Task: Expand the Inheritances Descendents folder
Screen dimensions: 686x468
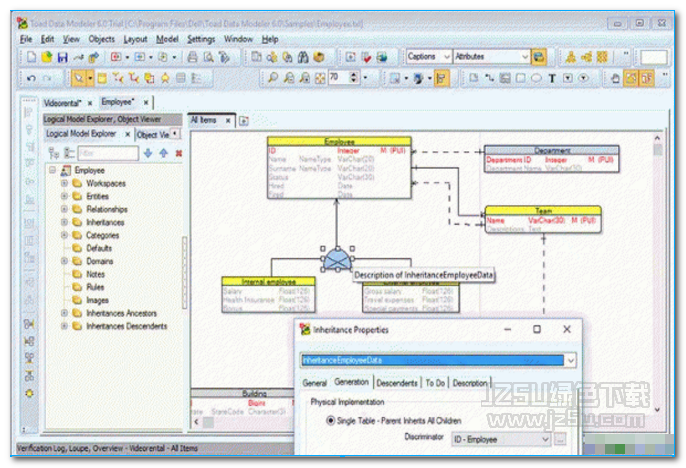Action: (64, 326)
